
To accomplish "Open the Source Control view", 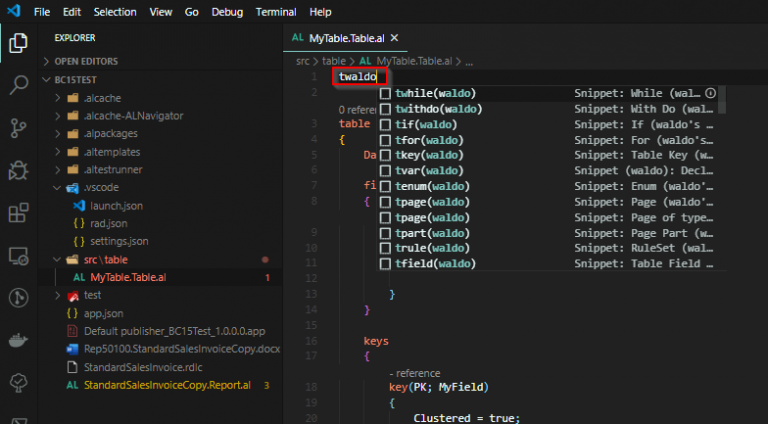I will pyautogui.click(x=18, y=127).
